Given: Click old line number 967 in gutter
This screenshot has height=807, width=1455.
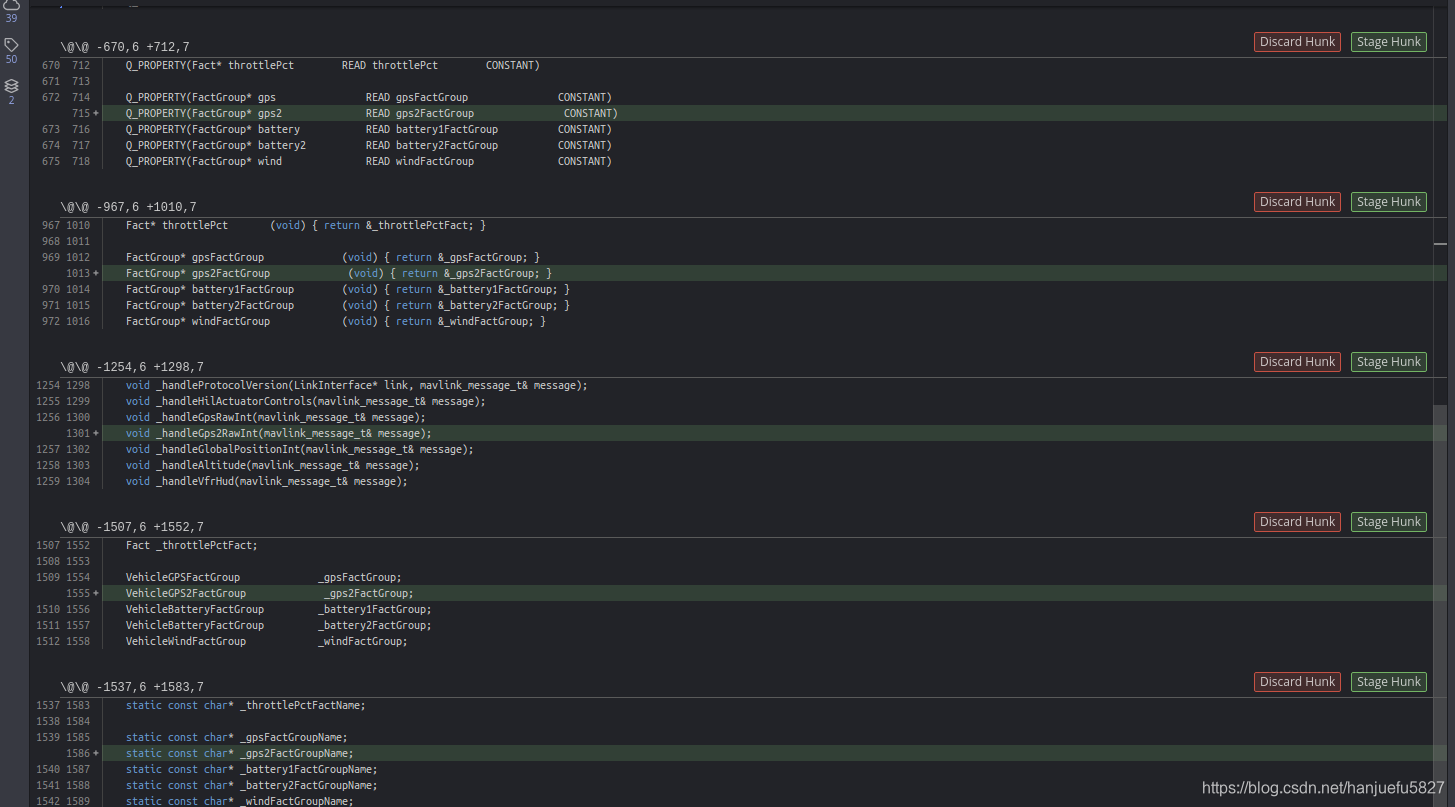Looking at the screenshot, I should tap(51, 225).
